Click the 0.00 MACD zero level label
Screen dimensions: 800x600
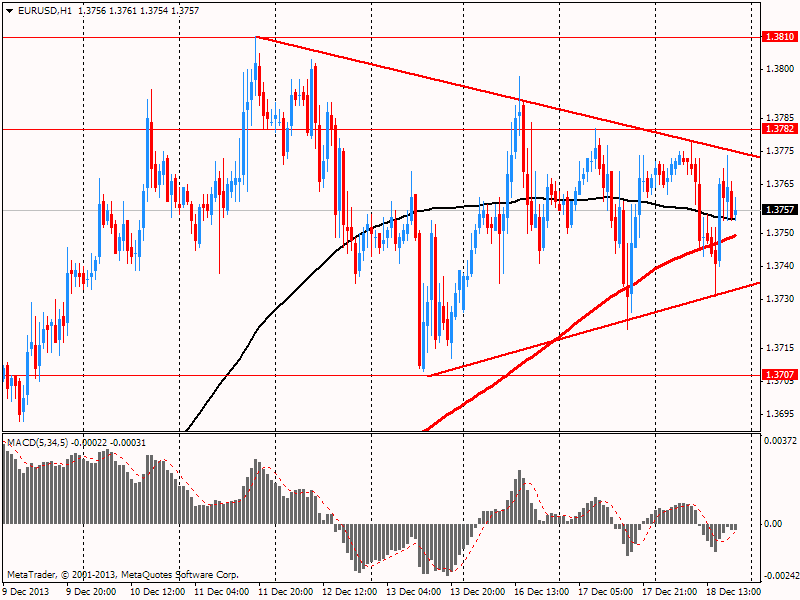[x=773, y=524]
